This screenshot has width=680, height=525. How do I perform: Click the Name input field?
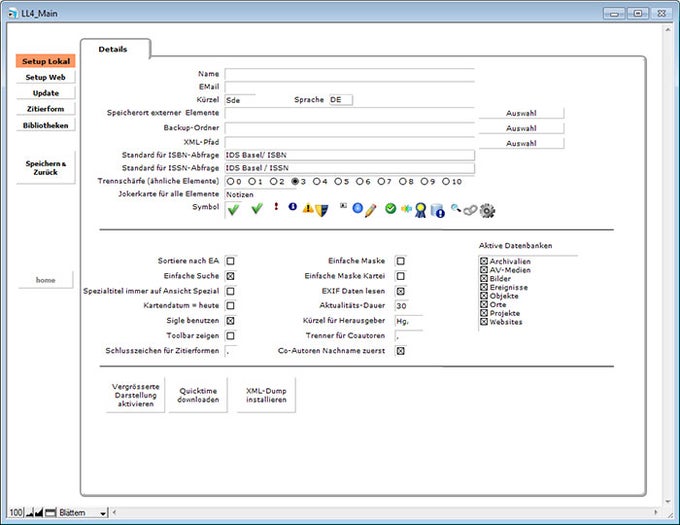coord(350,74)
